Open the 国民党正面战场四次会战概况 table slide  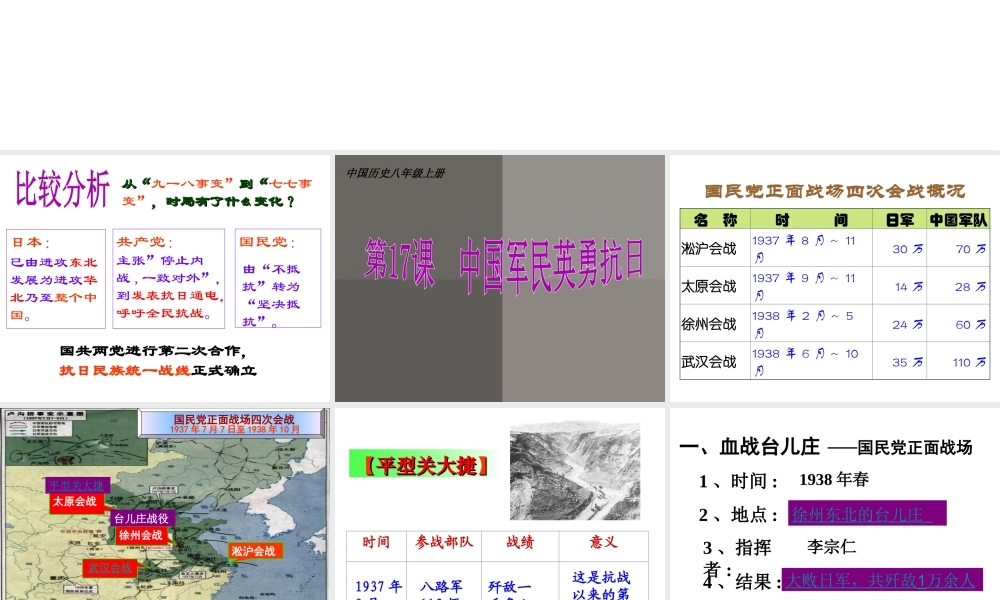[x=835, y=278]
